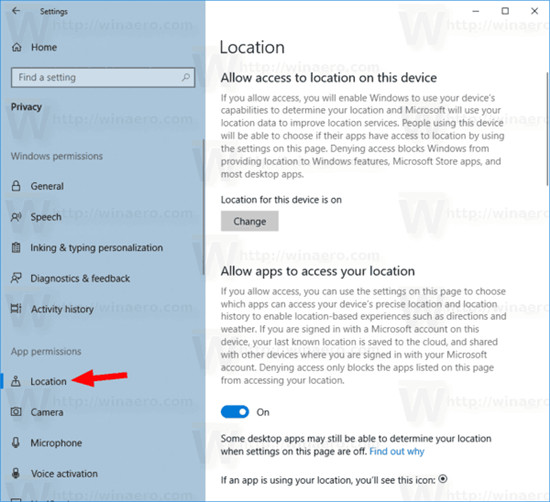Click the Speech icon in sidebar
Screen dimensions: 550x502
(x=16, y=217)
